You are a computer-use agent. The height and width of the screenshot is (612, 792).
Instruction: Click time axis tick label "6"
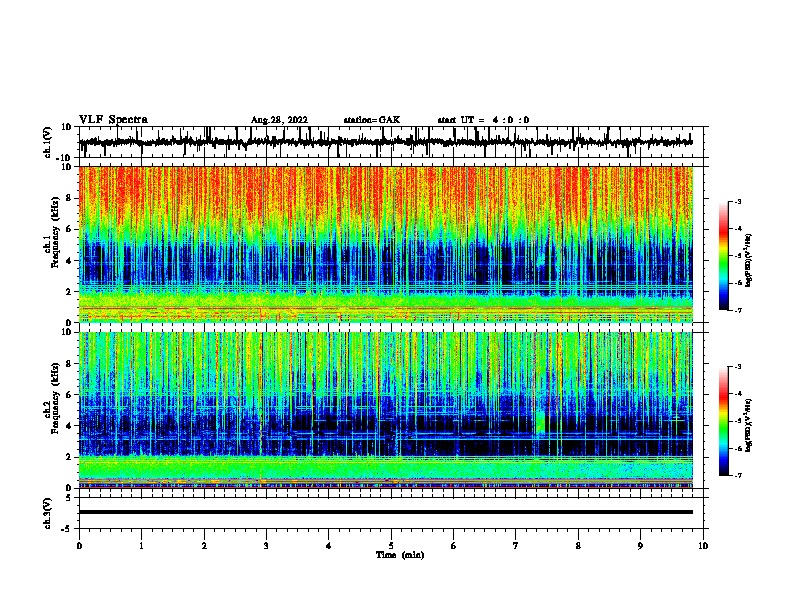pyautogui.click(x=454, y=546)
